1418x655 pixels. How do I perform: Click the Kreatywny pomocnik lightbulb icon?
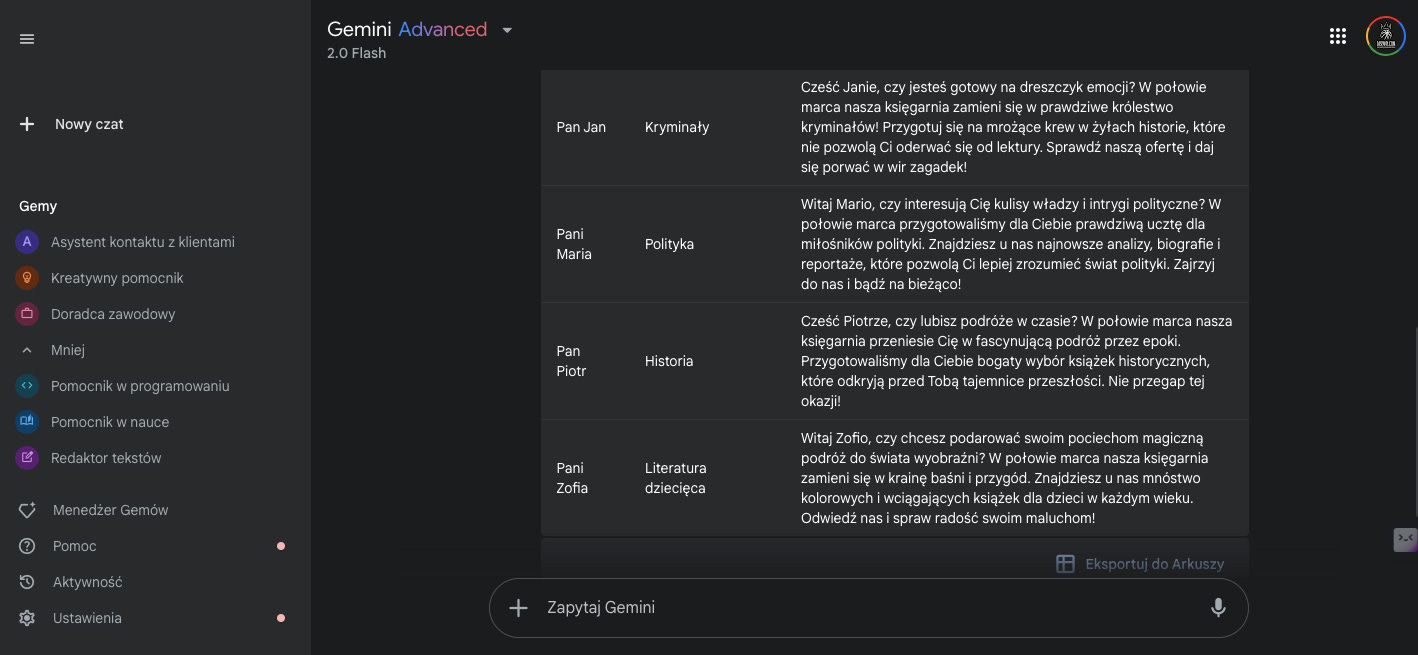tap(27, 278)
